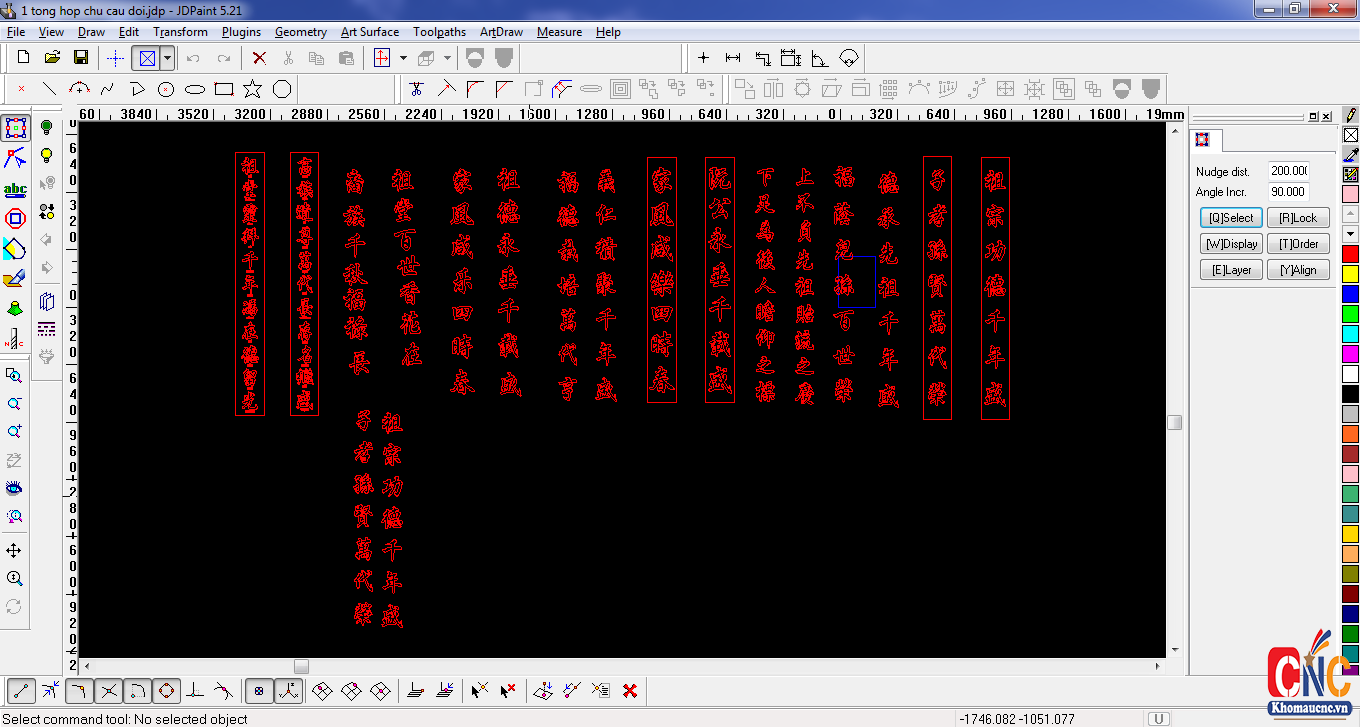
Task: Click the red X delete icon
Action: pos(259,58)
